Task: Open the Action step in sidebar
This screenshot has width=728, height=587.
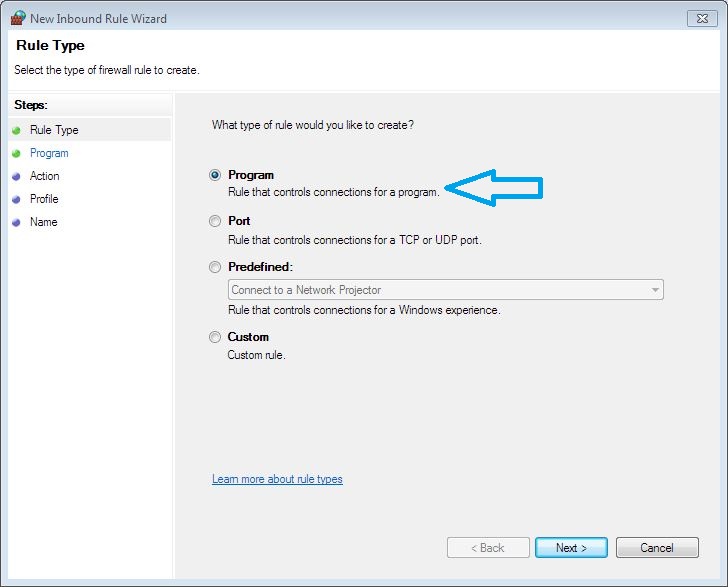Action: [45, 176]
